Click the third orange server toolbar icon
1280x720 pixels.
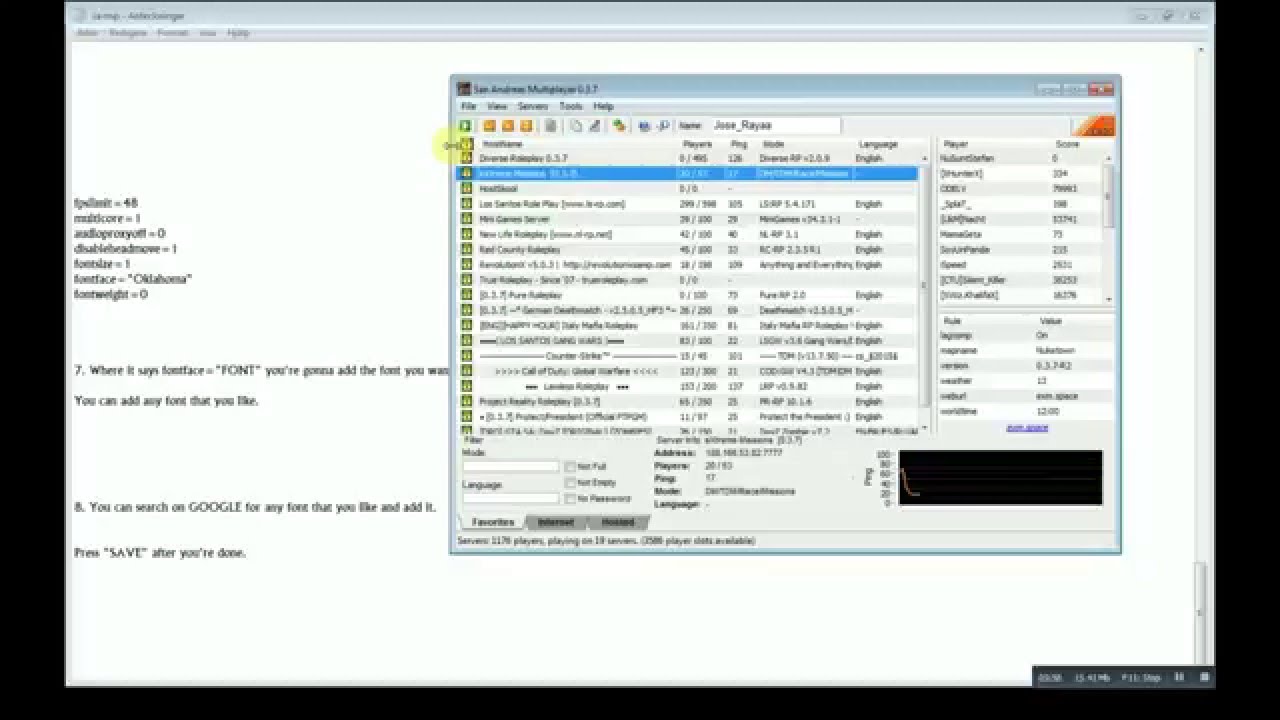tap(526, 126)
